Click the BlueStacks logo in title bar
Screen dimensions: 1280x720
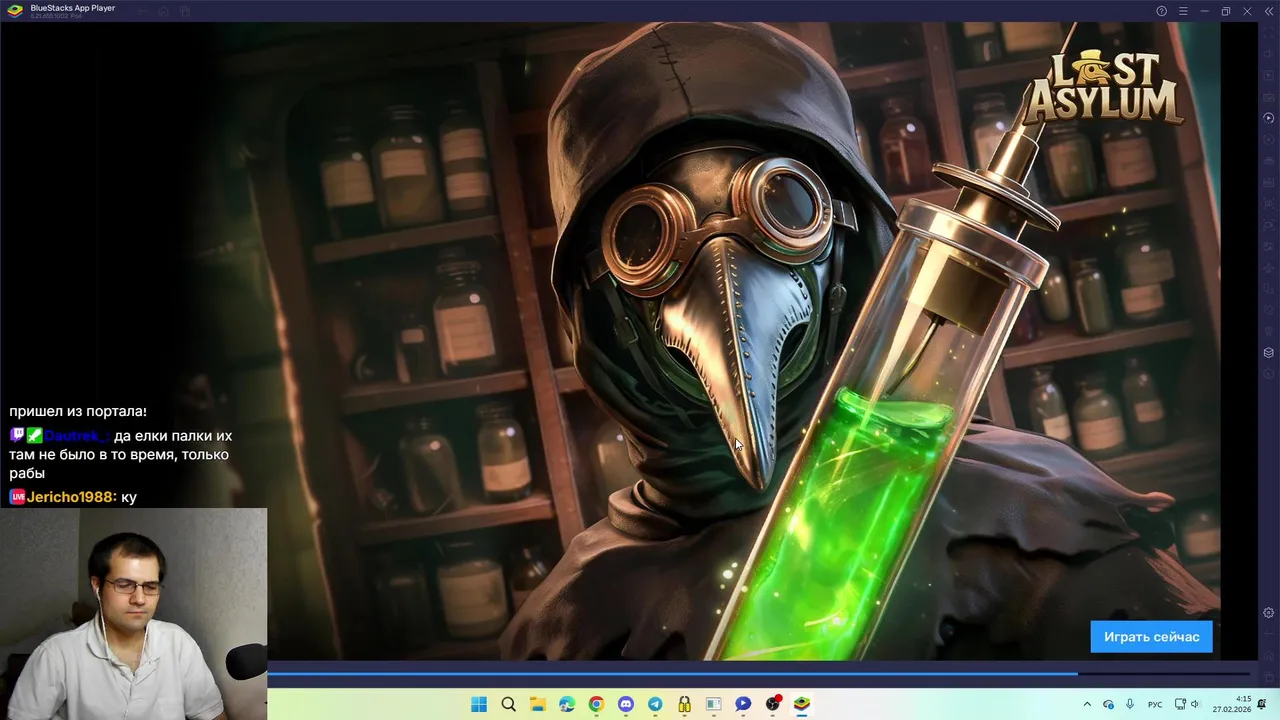click(x=13, y=11)
